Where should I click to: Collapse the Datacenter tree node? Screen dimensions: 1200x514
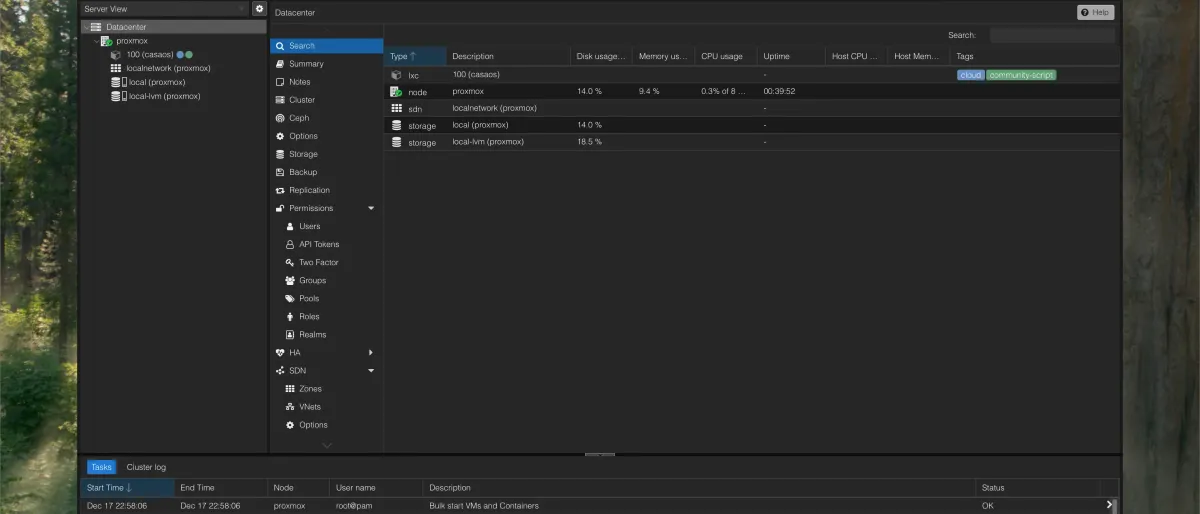click(86, 26)
